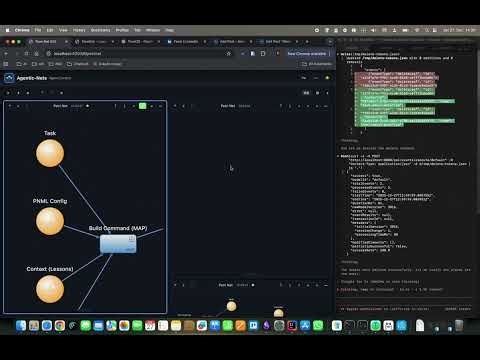Image resolution: width=480 pixels, height=360 pixels.
Task: Select the Context (Lessons) place node
Action: pyautogui.click(x=50, y=289)
